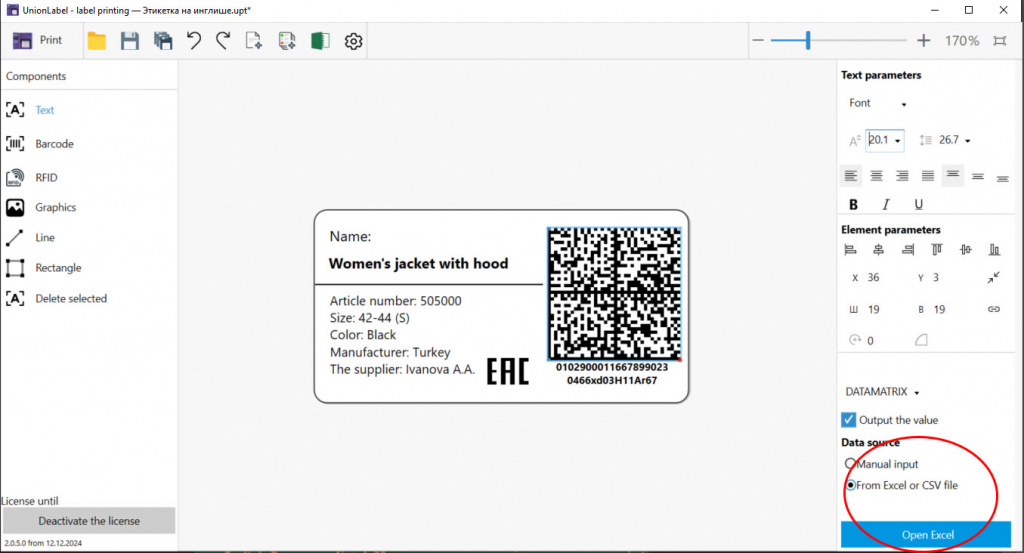Select From Excel or CSV file option
The height and width of the screenshot is (553, 1024).
pos(850,485)
